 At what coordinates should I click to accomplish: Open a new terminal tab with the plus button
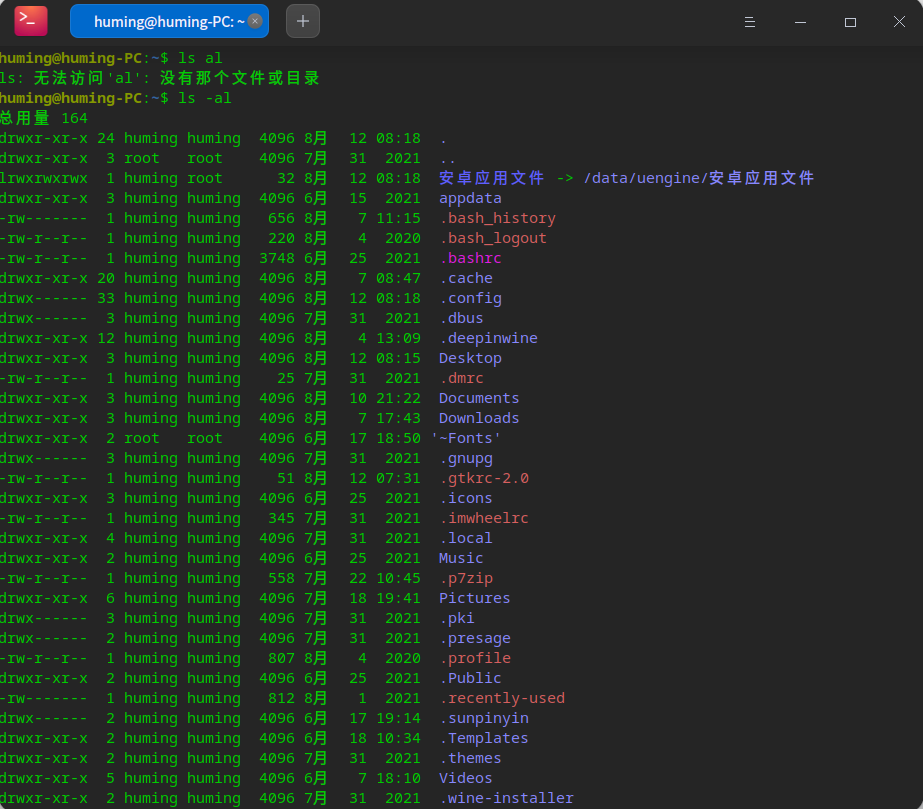302,20
